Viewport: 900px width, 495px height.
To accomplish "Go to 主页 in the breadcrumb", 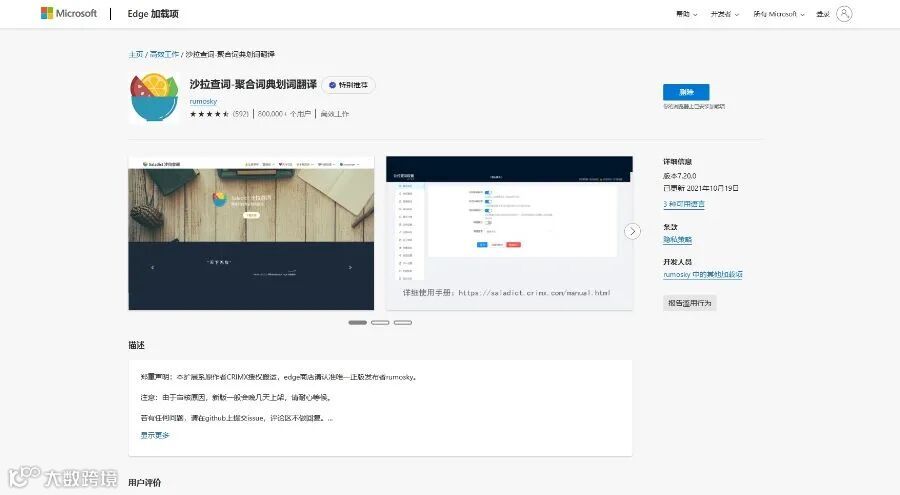I will pos(135,54).
